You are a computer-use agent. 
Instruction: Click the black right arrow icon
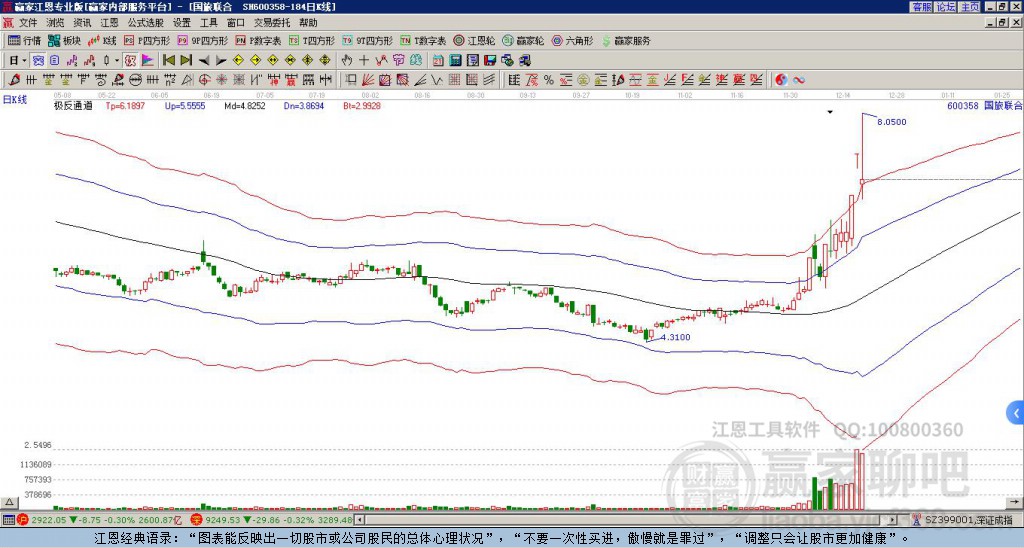(x=221, y=61)
